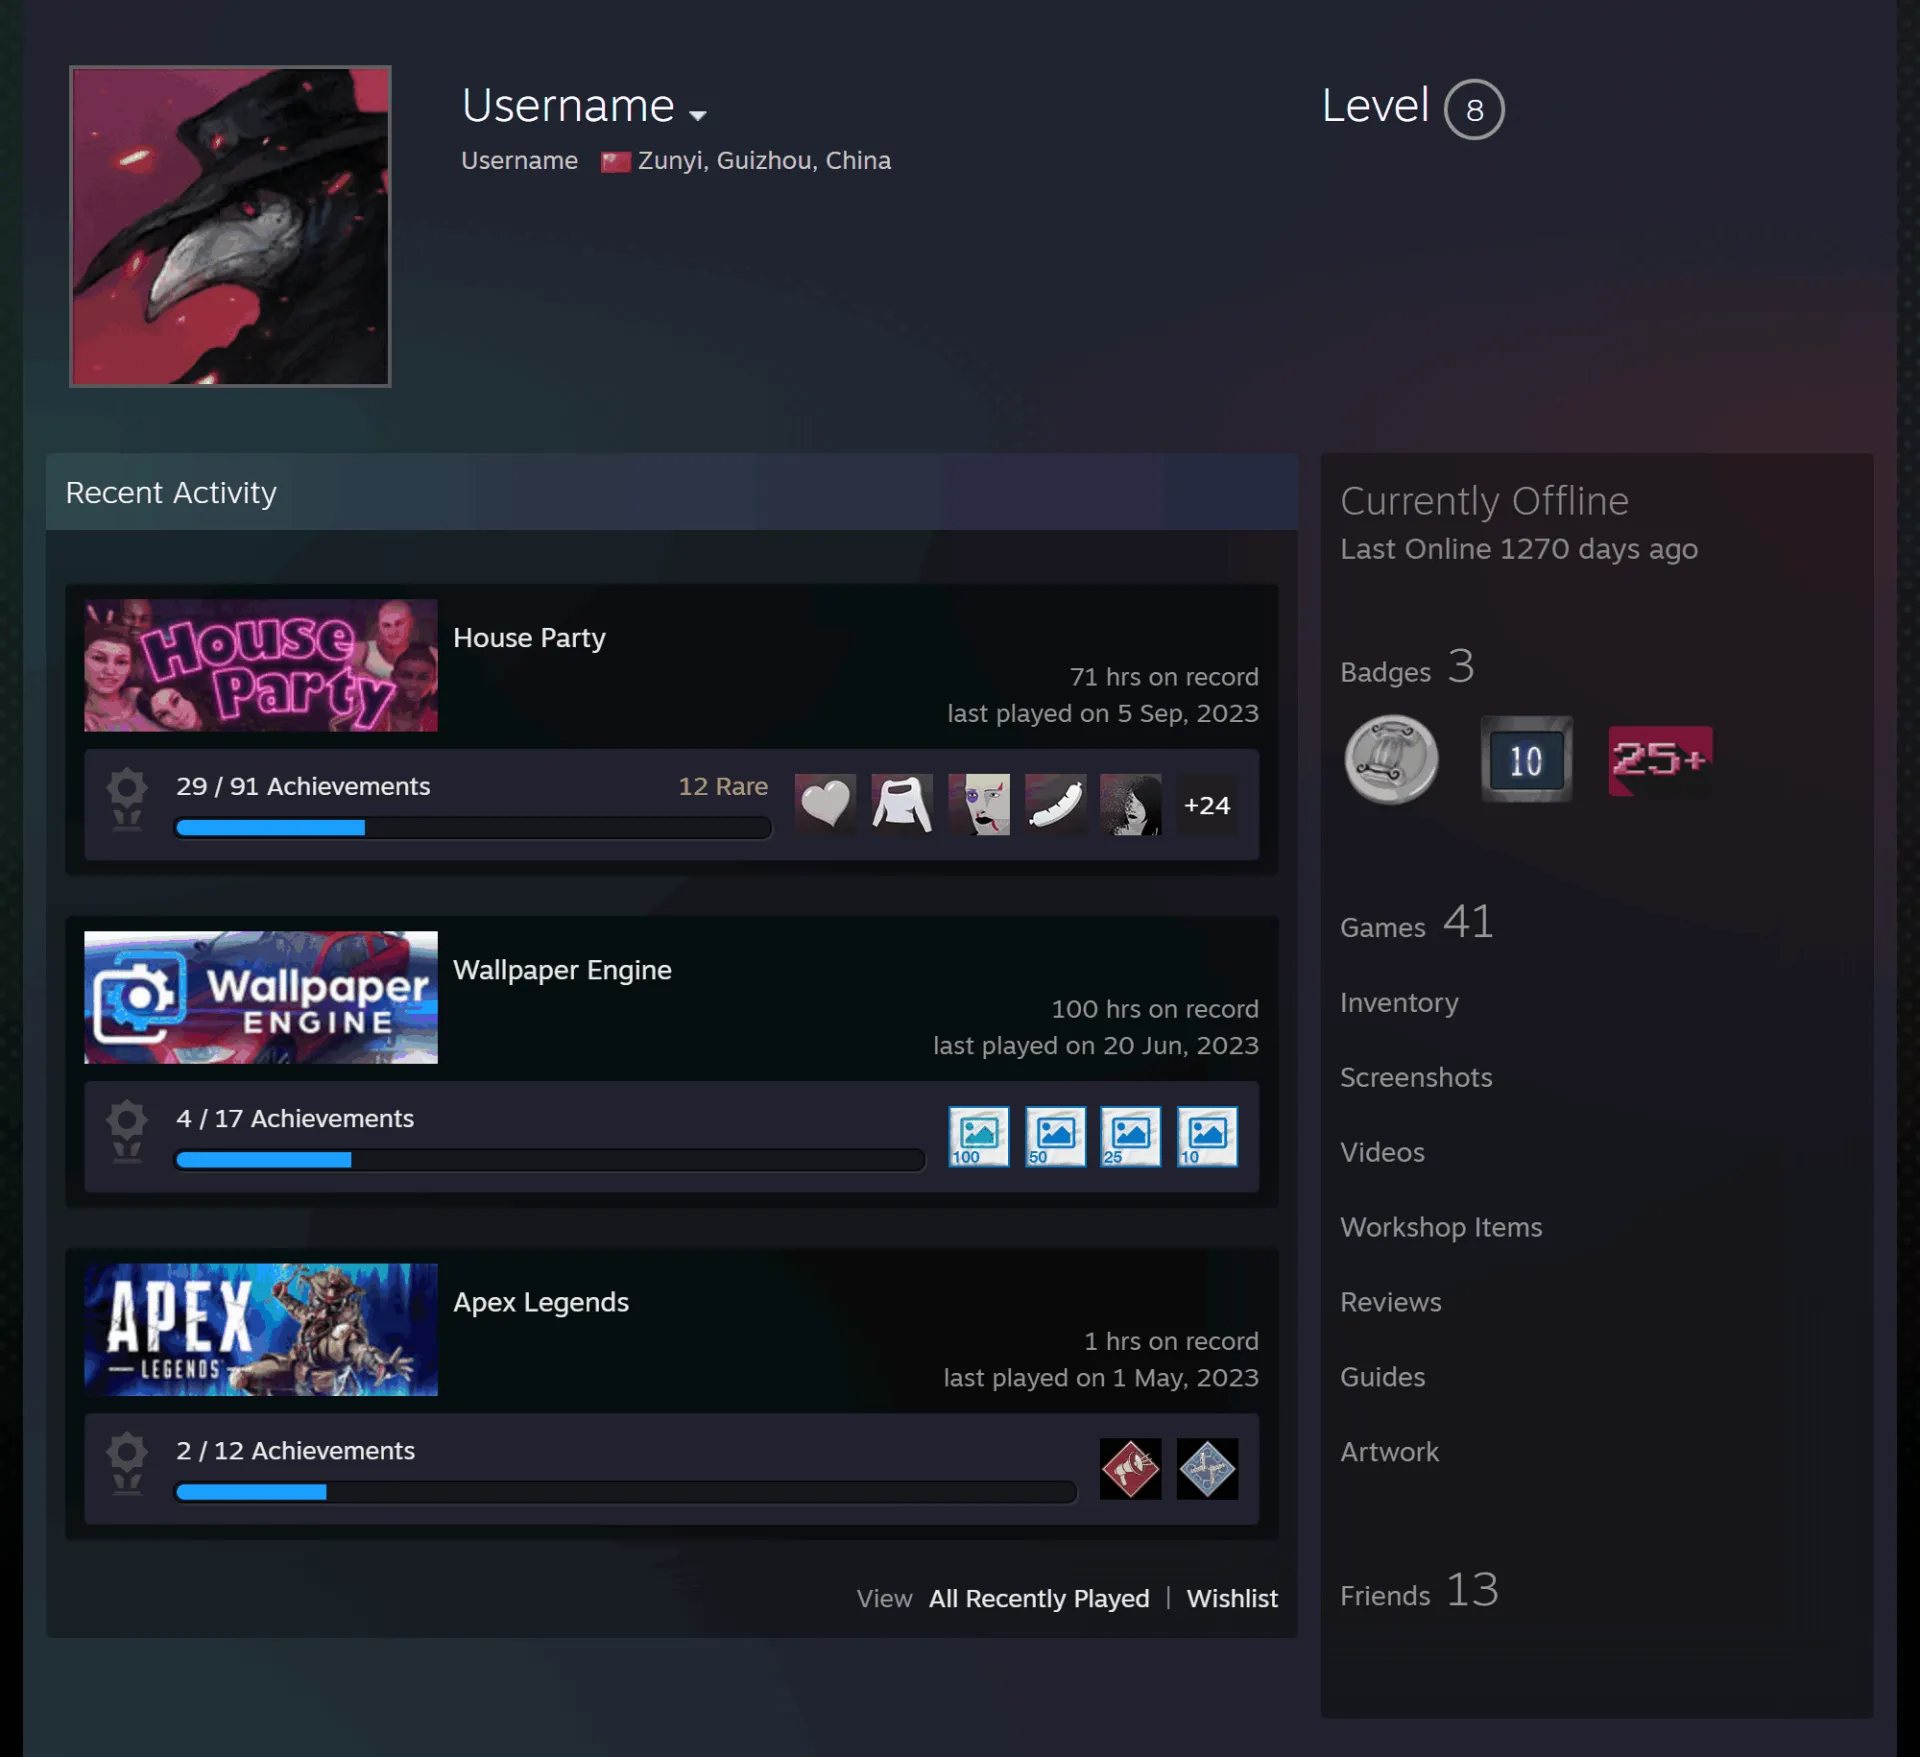1920x1757 pixels.
Task: Click the heart achievement icon in House Party
Action: click(825, 804)
